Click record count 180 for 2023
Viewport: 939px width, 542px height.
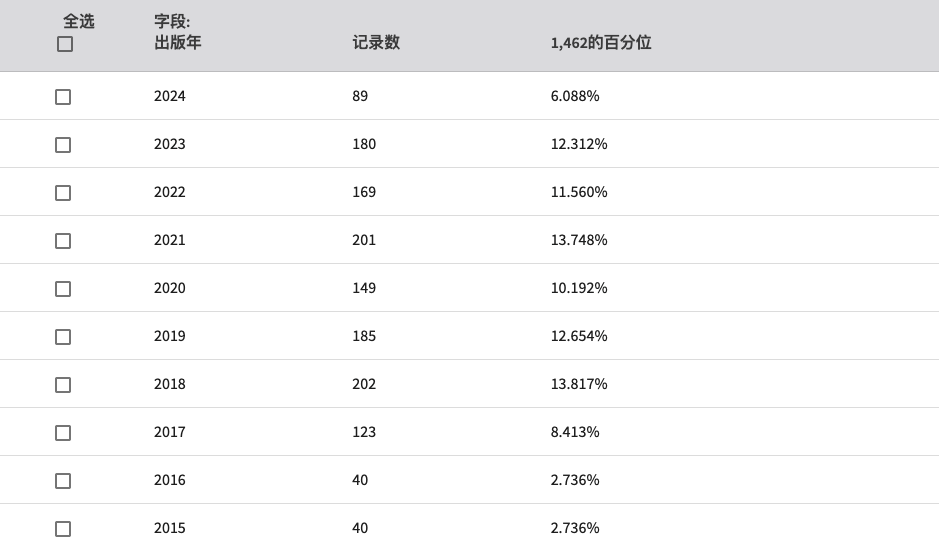pyautogui.click(x=364, y=144)
